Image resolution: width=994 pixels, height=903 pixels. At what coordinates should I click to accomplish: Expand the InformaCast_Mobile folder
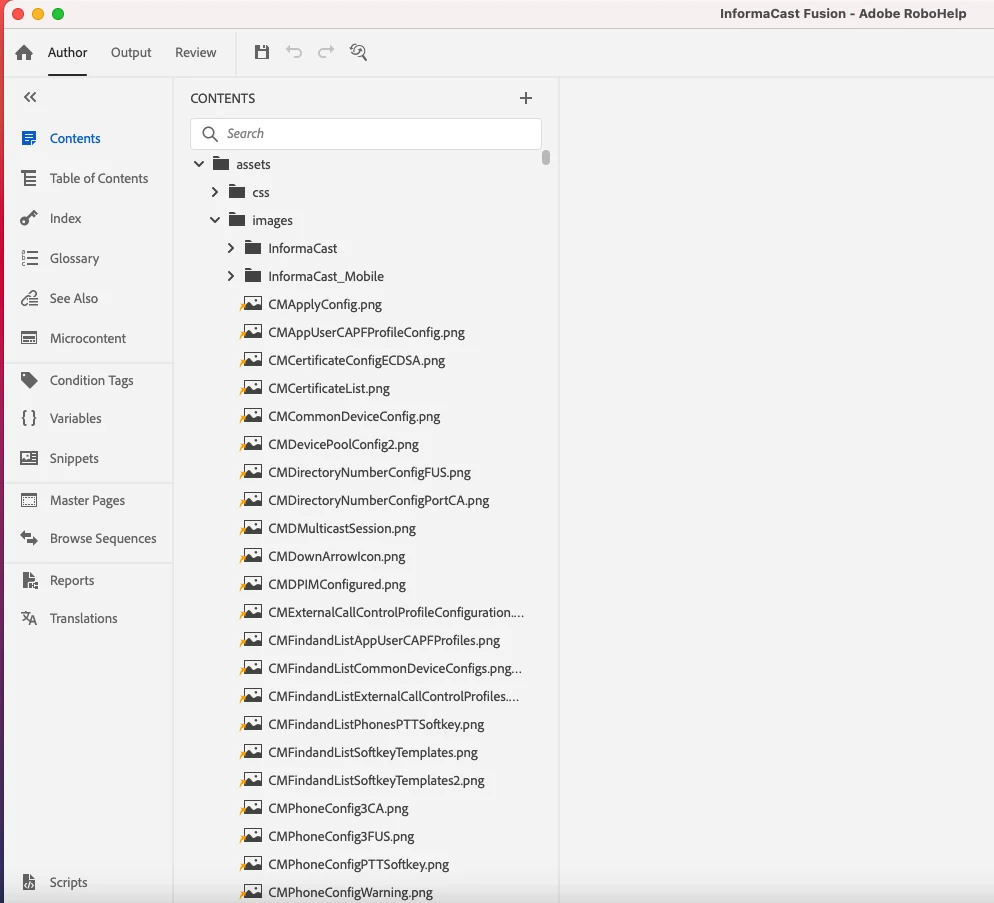(x=231, y=276)
